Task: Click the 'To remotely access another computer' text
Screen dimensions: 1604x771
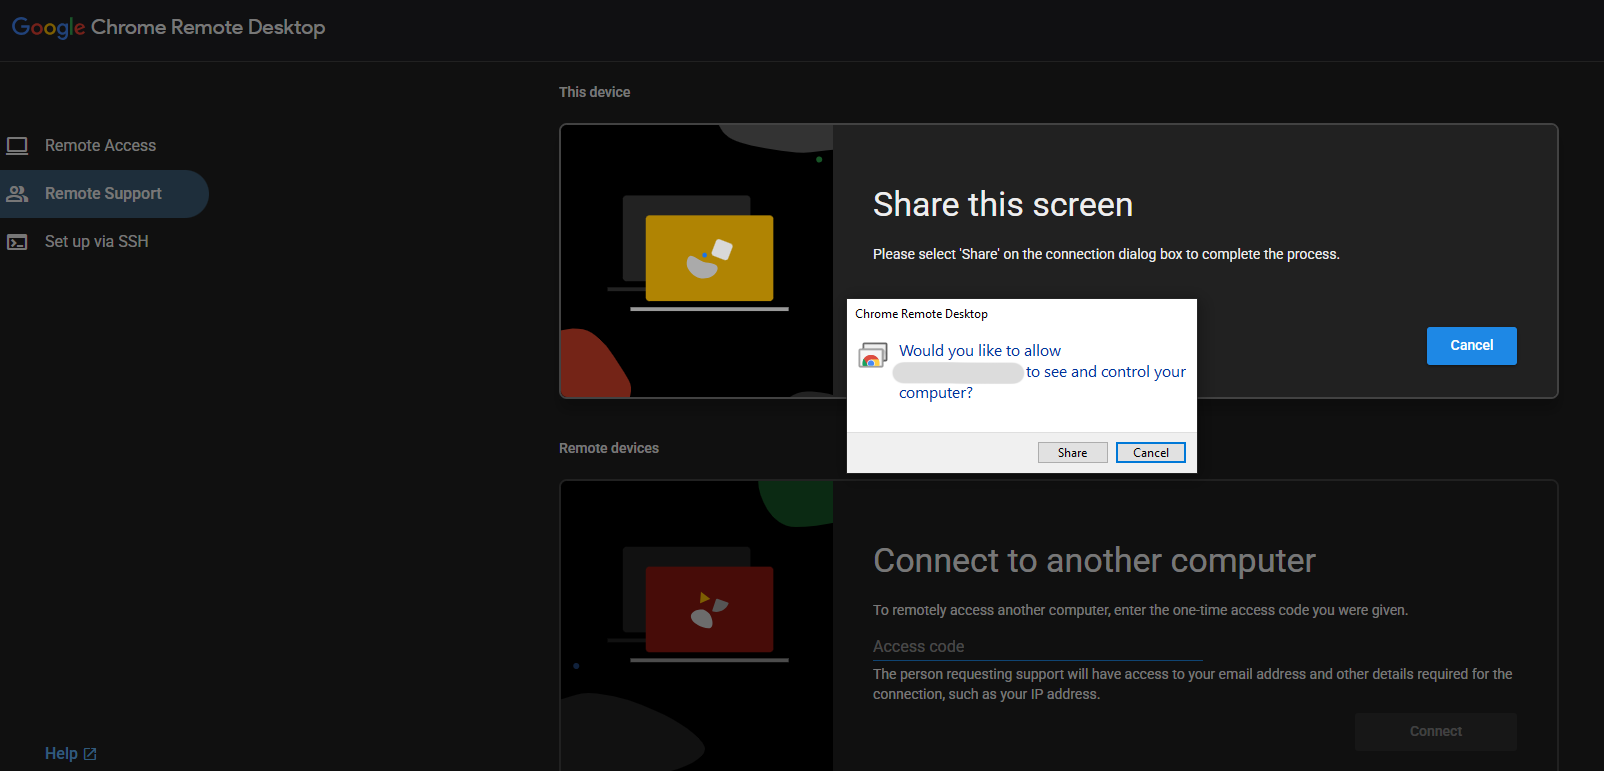Action: [1140, 610]
